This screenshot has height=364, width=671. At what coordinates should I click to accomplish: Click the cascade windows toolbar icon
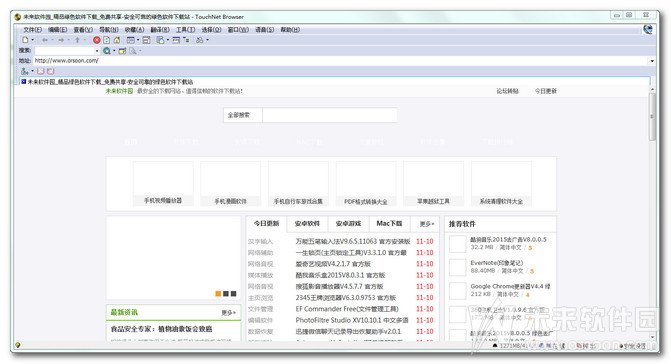(146, 40)
